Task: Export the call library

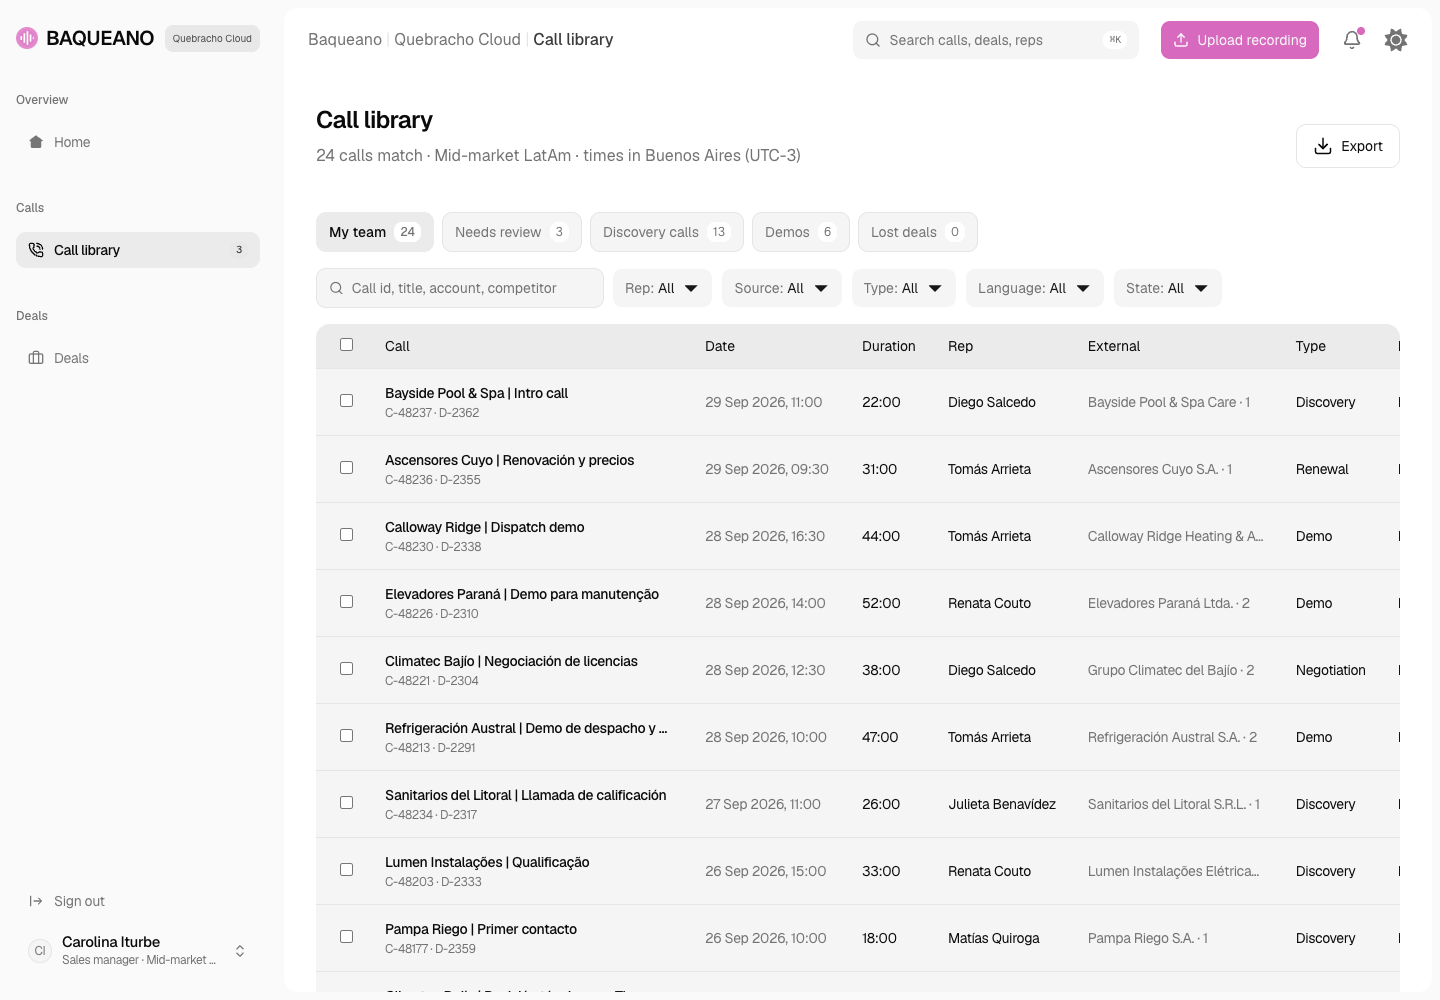Action: tap(1348, 146)
